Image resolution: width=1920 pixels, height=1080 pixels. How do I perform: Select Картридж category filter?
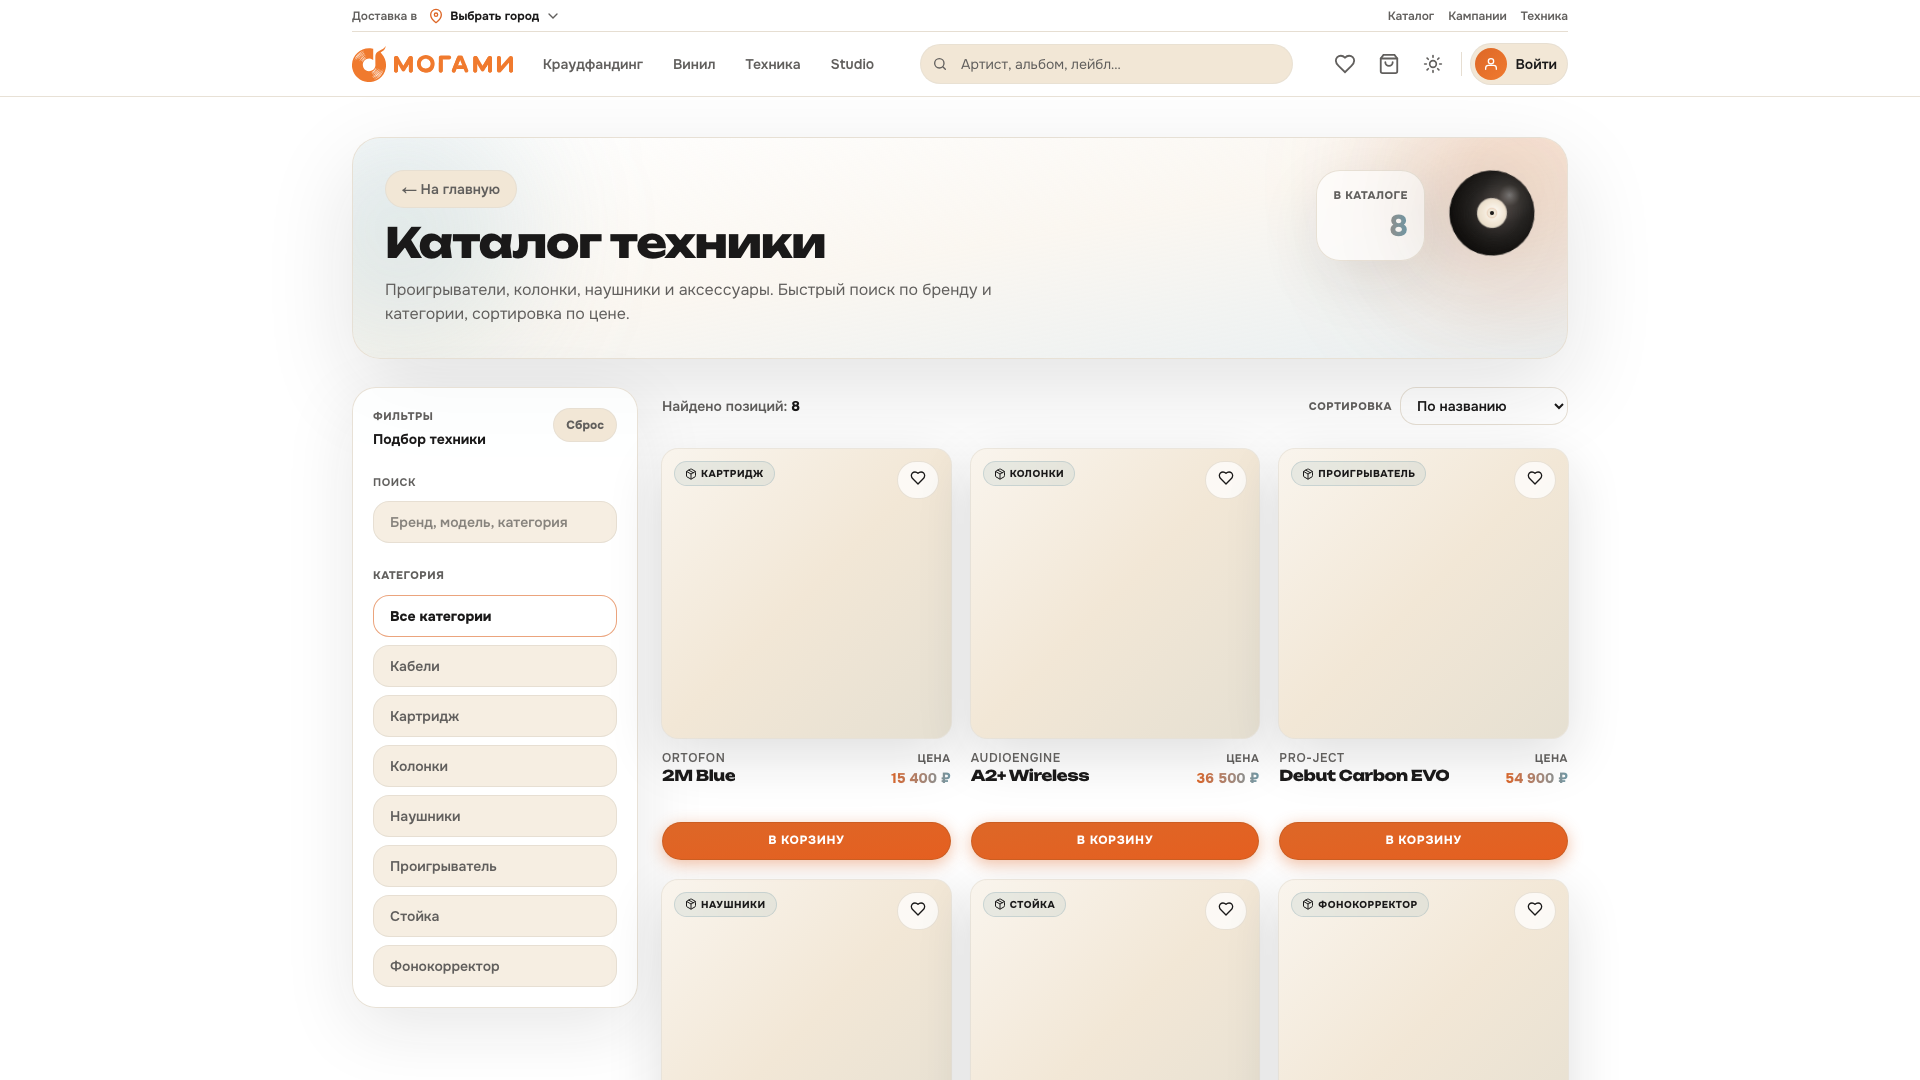pyautogui.click(x=495, y=716)
